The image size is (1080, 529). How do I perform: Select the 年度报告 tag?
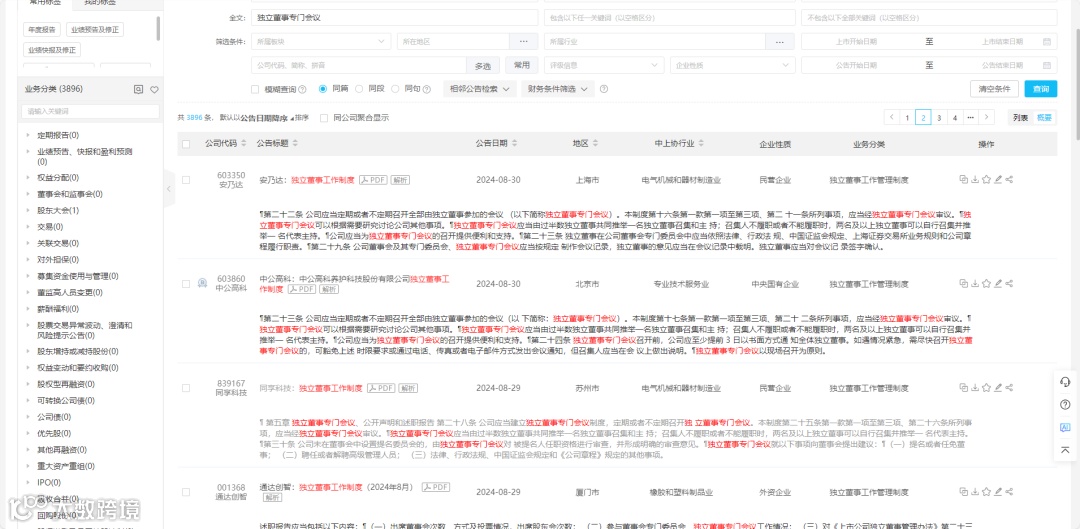point(42,30)
